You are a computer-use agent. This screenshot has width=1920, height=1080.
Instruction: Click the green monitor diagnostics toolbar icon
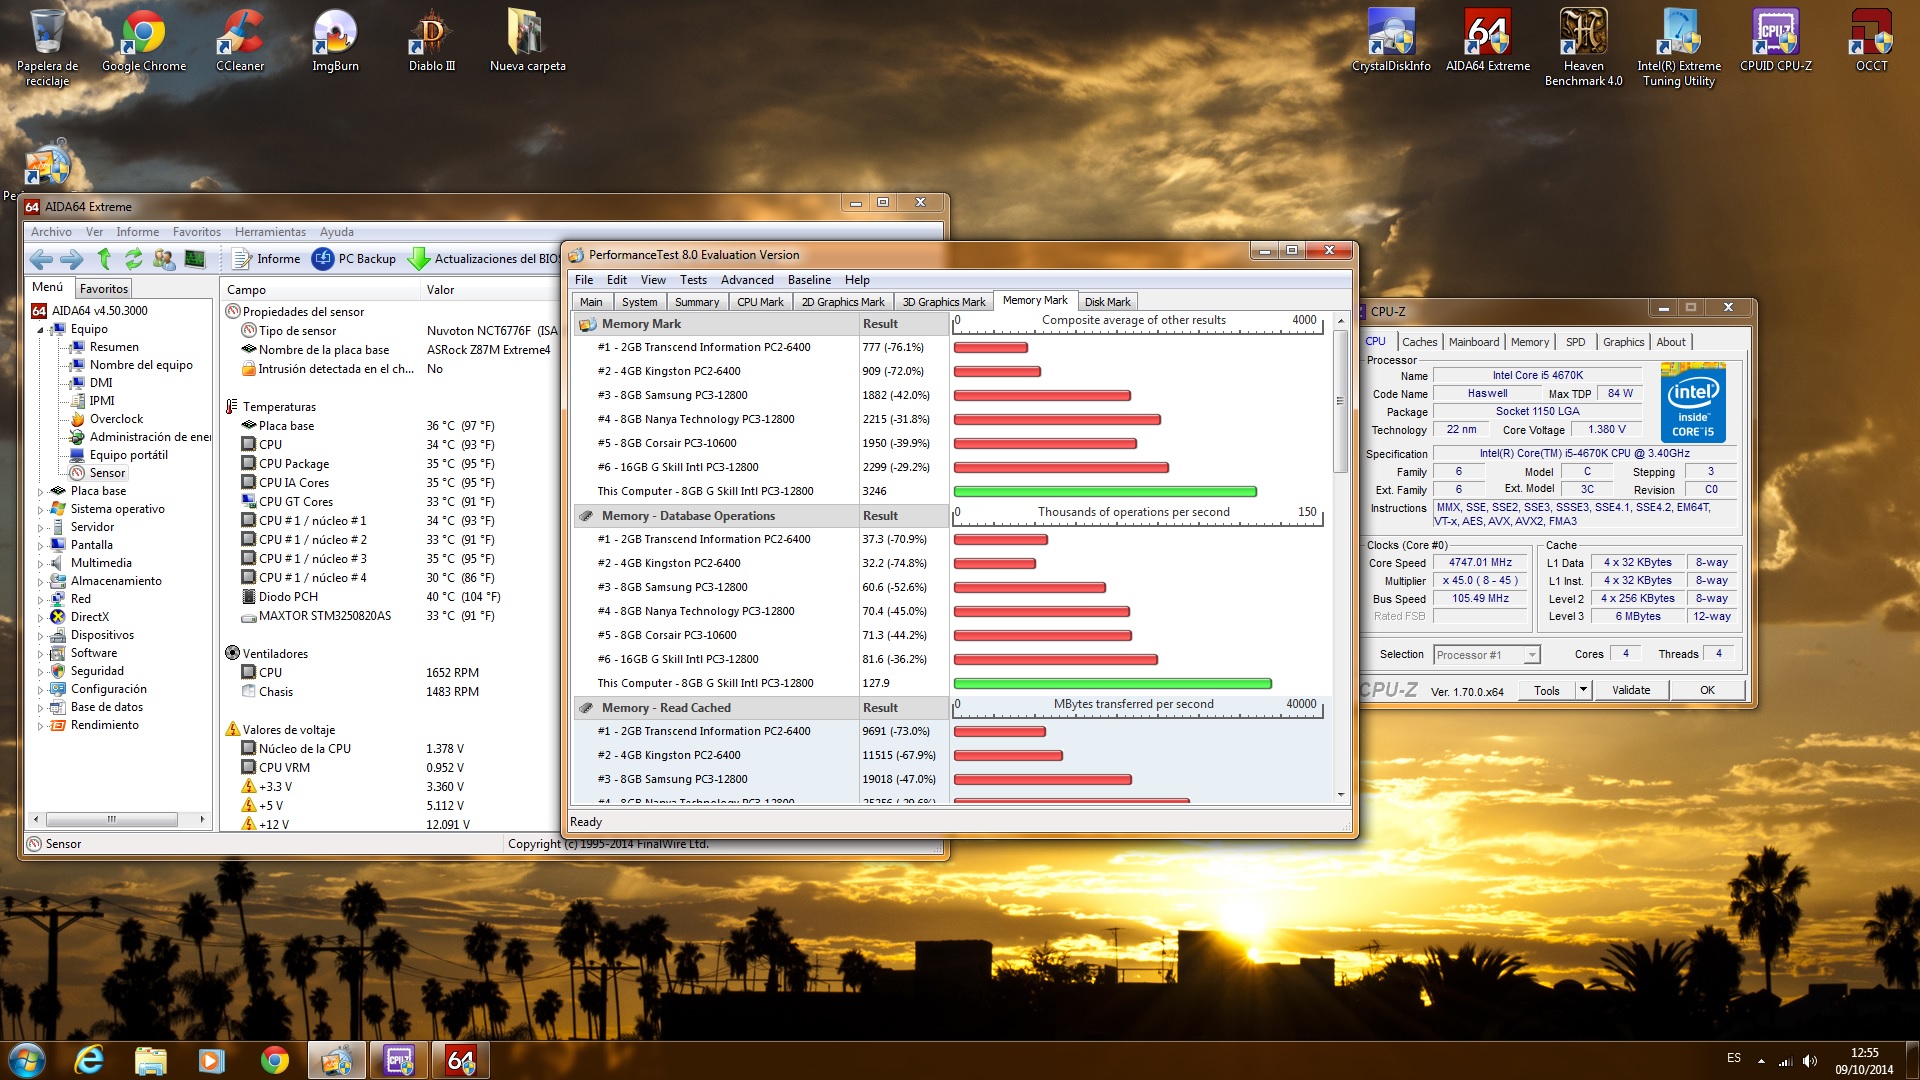pyautogui.click(x=195, y=259)
